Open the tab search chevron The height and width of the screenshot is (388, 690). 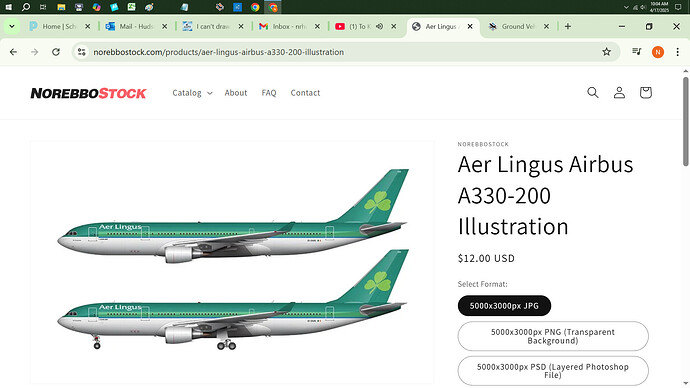pos(12,26)
